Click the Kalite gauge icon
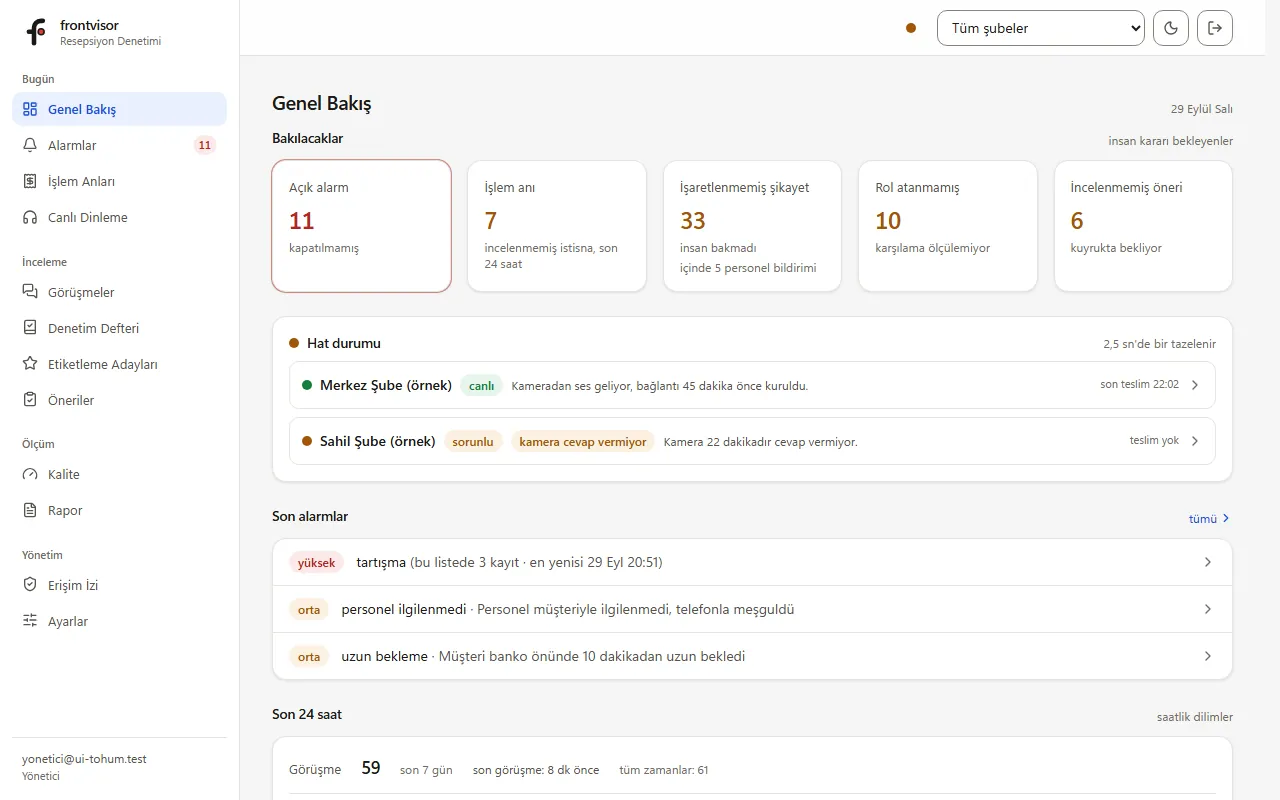 (x=30, y=474)
